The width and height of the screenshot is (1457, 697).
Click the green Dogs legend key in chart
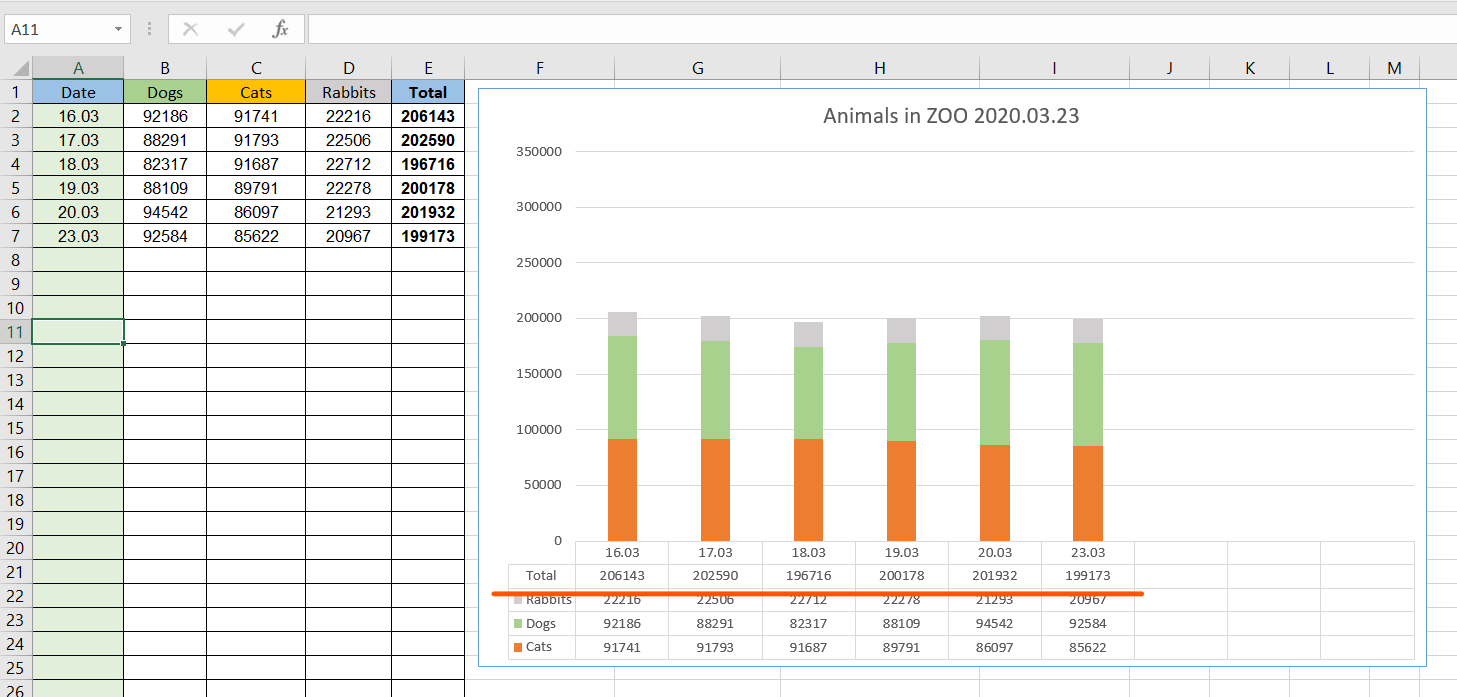coord(520,623)
